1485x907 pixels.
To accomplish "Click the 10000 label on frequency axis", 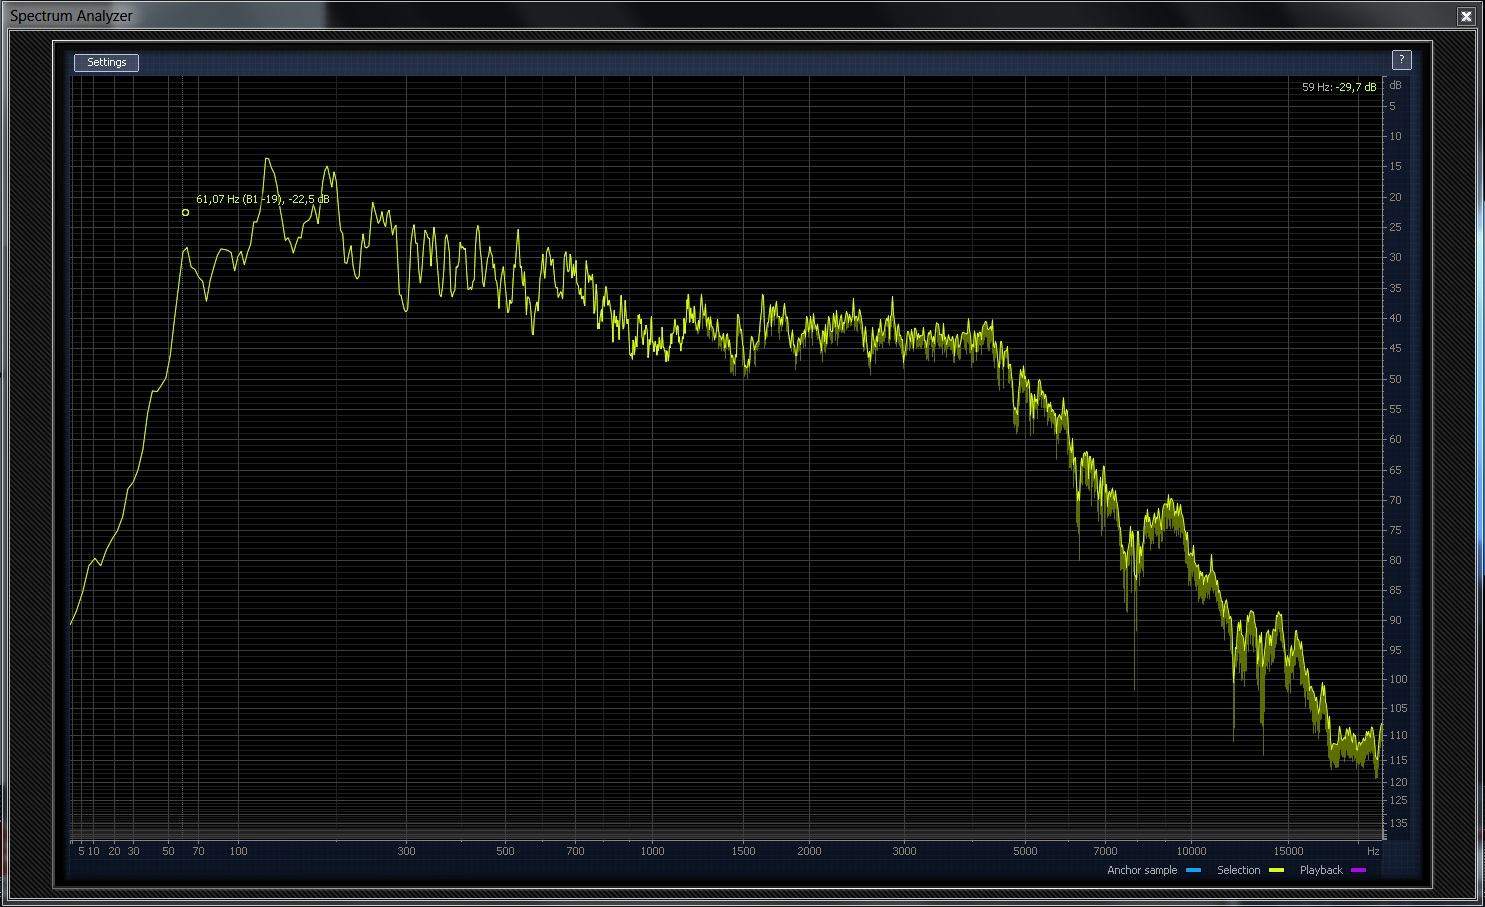I will point(1191,851).
